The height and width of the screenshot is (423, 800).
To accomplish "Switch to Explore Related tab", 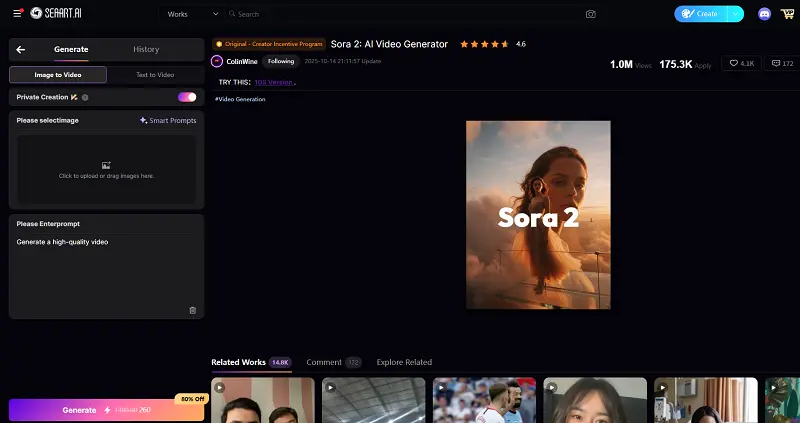I will point(404,362).
